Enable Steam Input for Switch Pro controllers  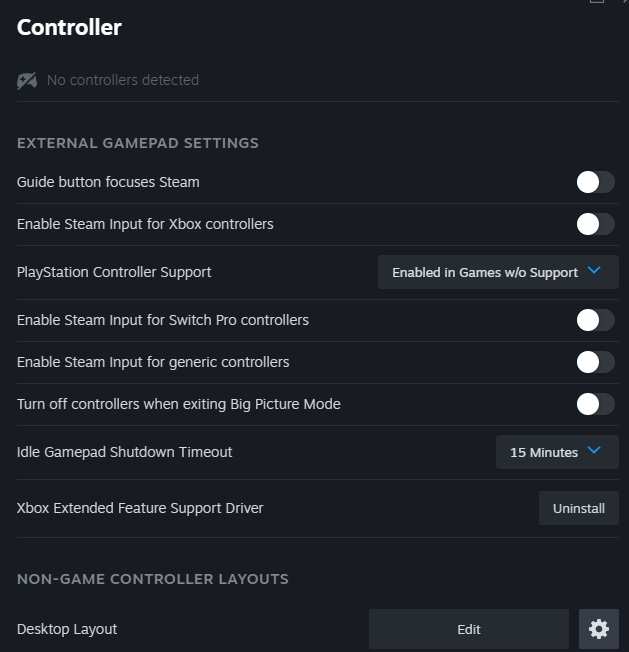(595, 320)
